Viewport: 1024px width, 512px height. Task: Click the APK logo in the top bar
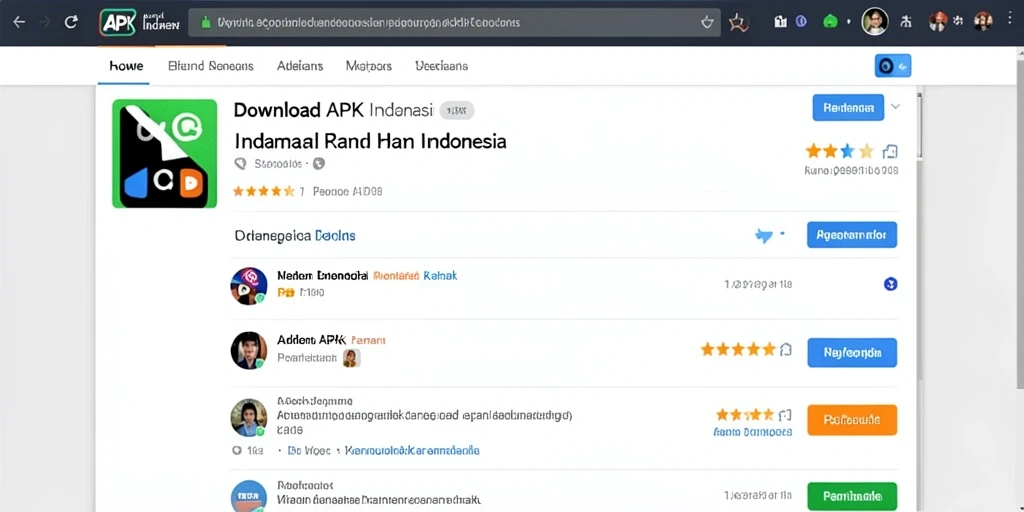point(118,22)
